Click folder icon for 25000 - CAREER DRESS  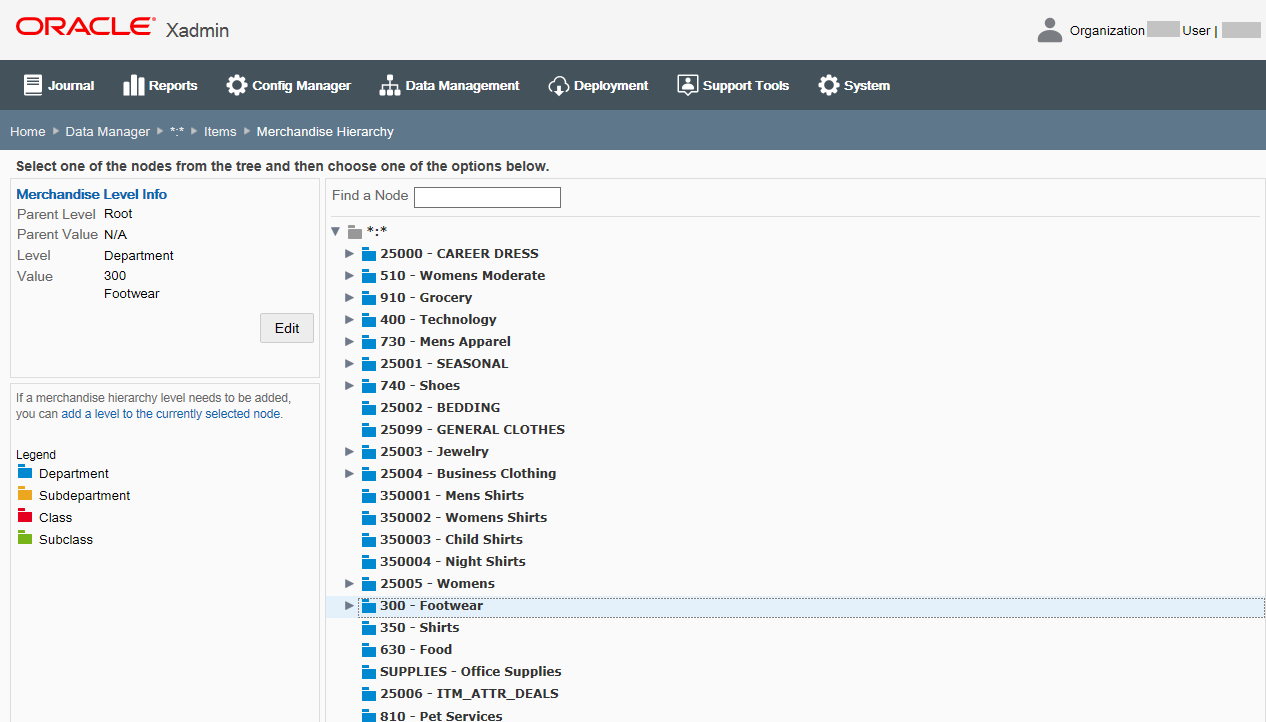click(368, 254)
